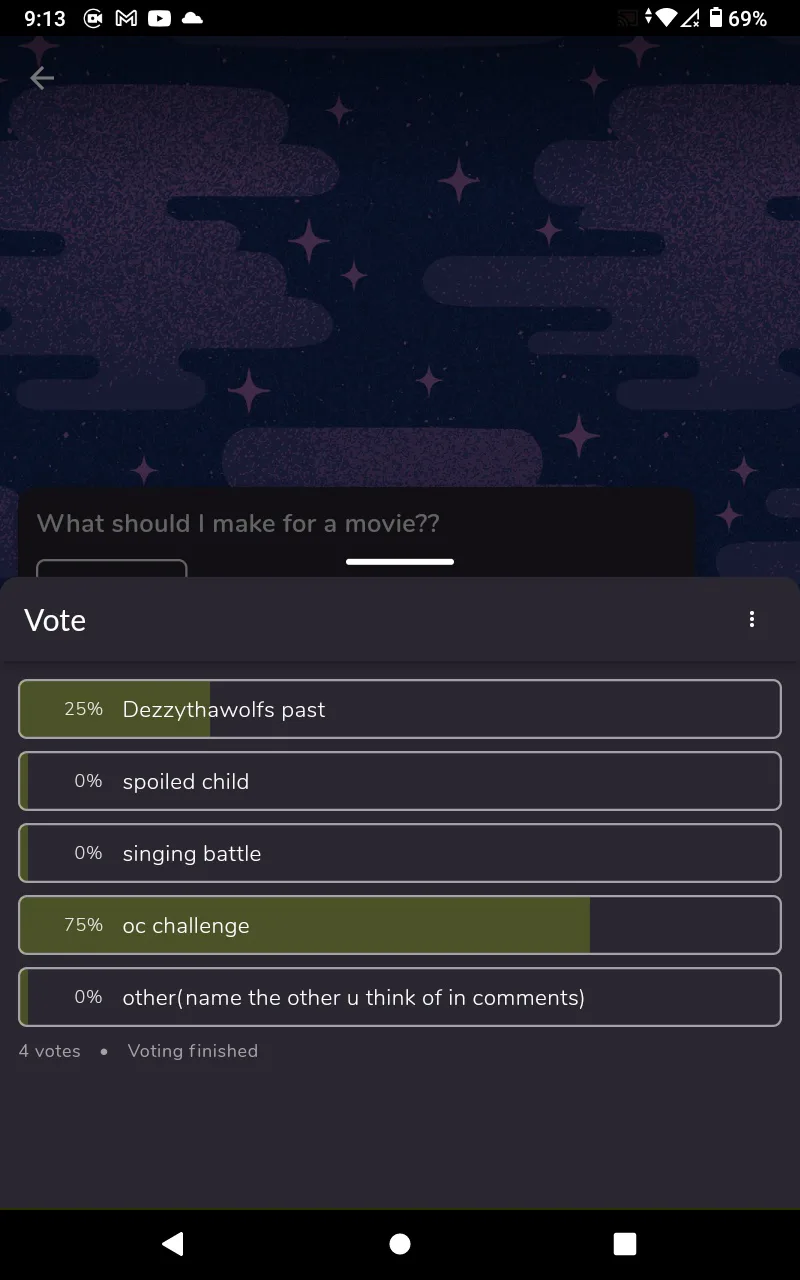The width and height of the screenshot is (800, 1280).
Task: Tap the 4 votes count label
Action: 50,1051
